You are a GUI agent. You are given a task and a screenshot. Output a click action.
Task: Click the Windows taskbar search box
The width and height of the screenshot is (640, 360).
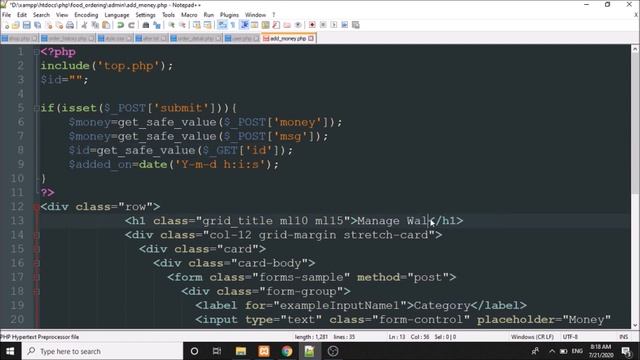pyautogui.click(x=102, y=351)
